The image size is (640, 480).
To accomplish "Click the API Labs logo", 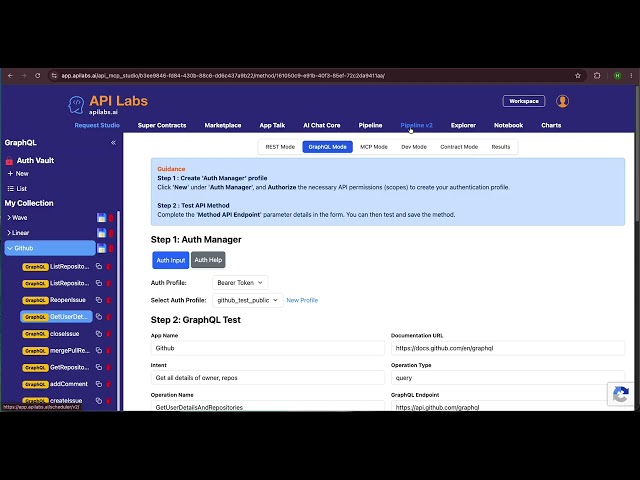I will click(x=108, y=104).
